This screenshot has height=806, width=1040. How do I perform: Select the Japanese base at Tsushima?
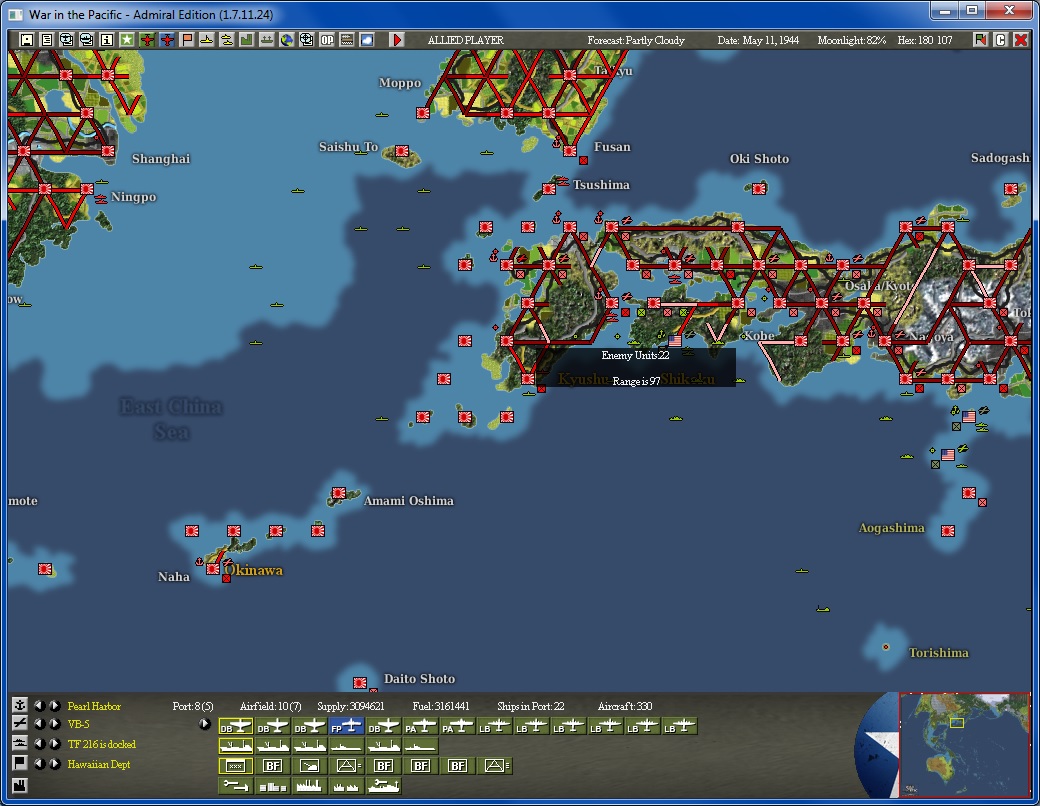pos(549,189)
